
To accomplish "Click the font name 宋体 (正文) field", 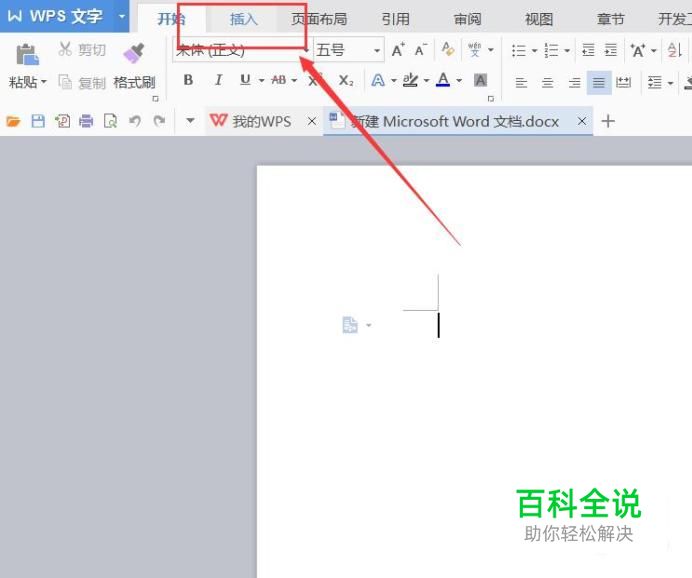I will click(241, 50).
